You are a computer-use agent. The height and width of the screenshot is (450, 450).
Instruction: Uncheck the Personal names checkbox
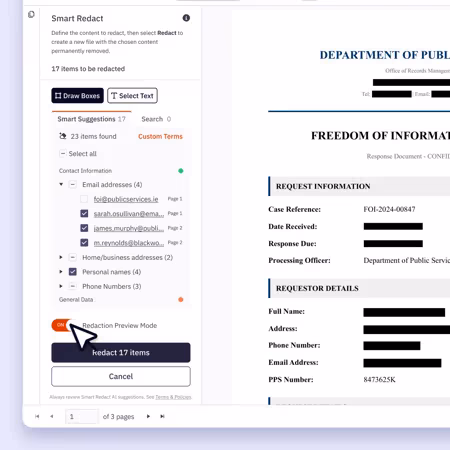72,272
